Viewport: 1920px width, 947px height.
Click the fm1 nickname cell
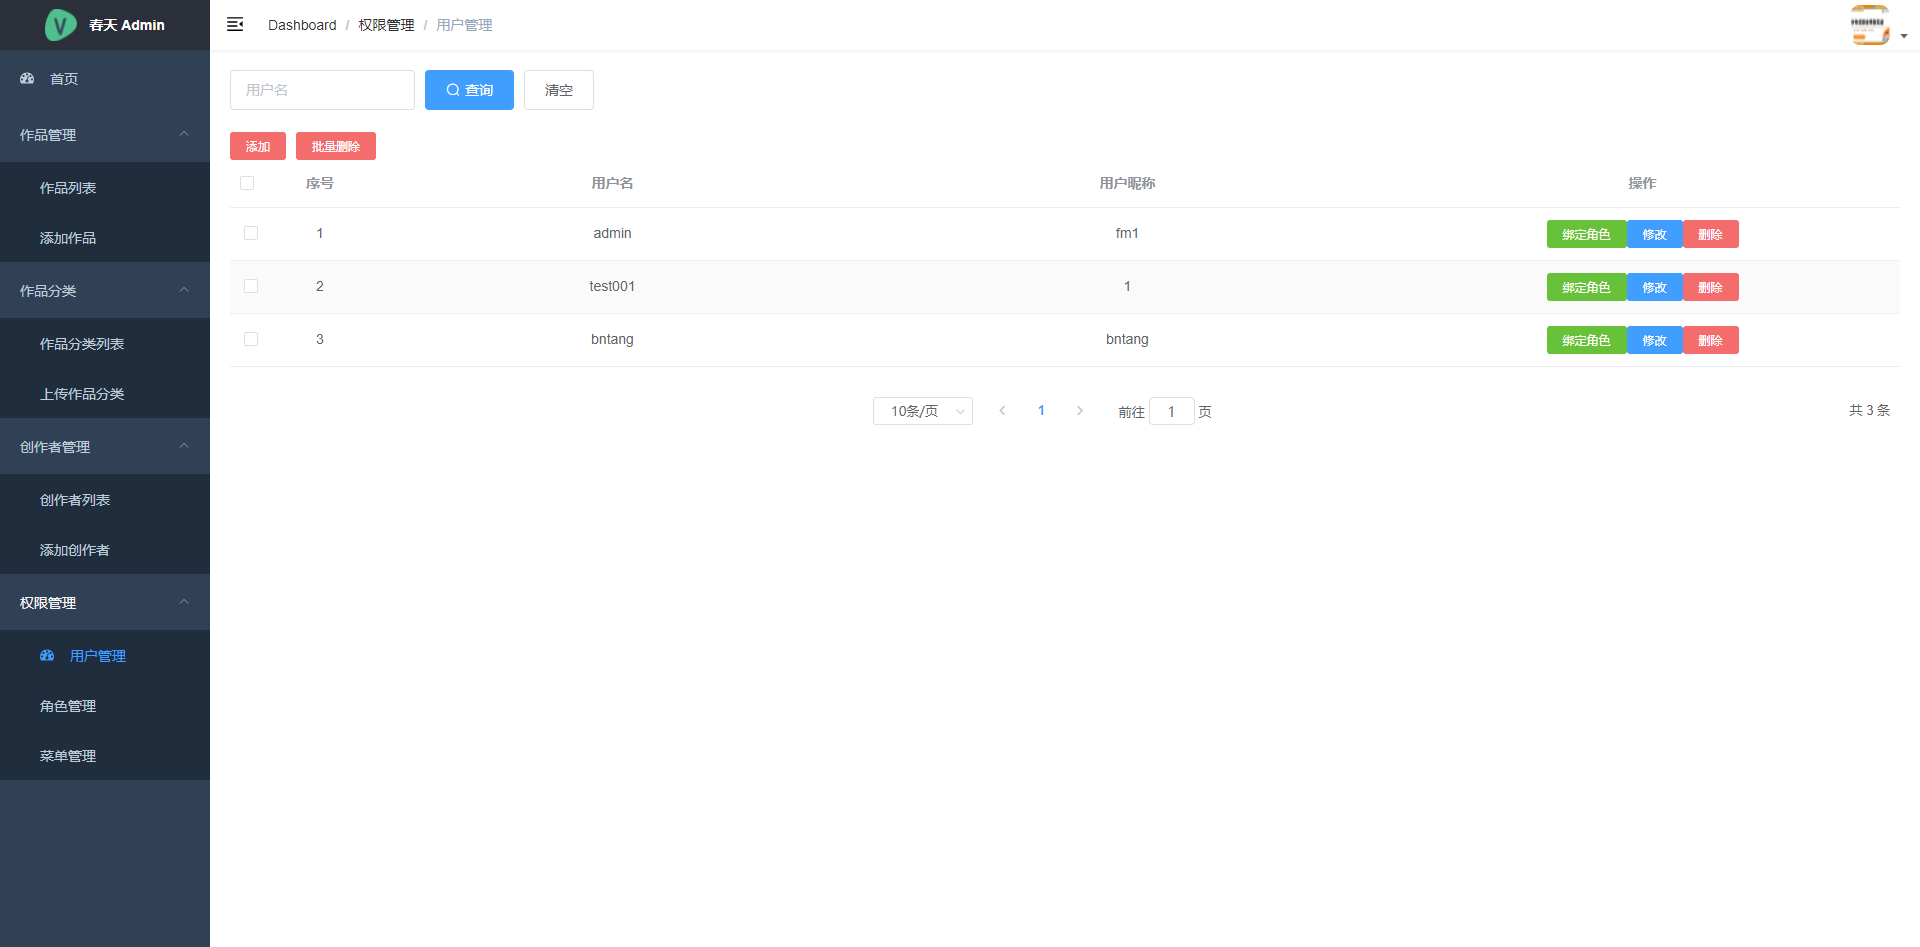[1127, 233]
